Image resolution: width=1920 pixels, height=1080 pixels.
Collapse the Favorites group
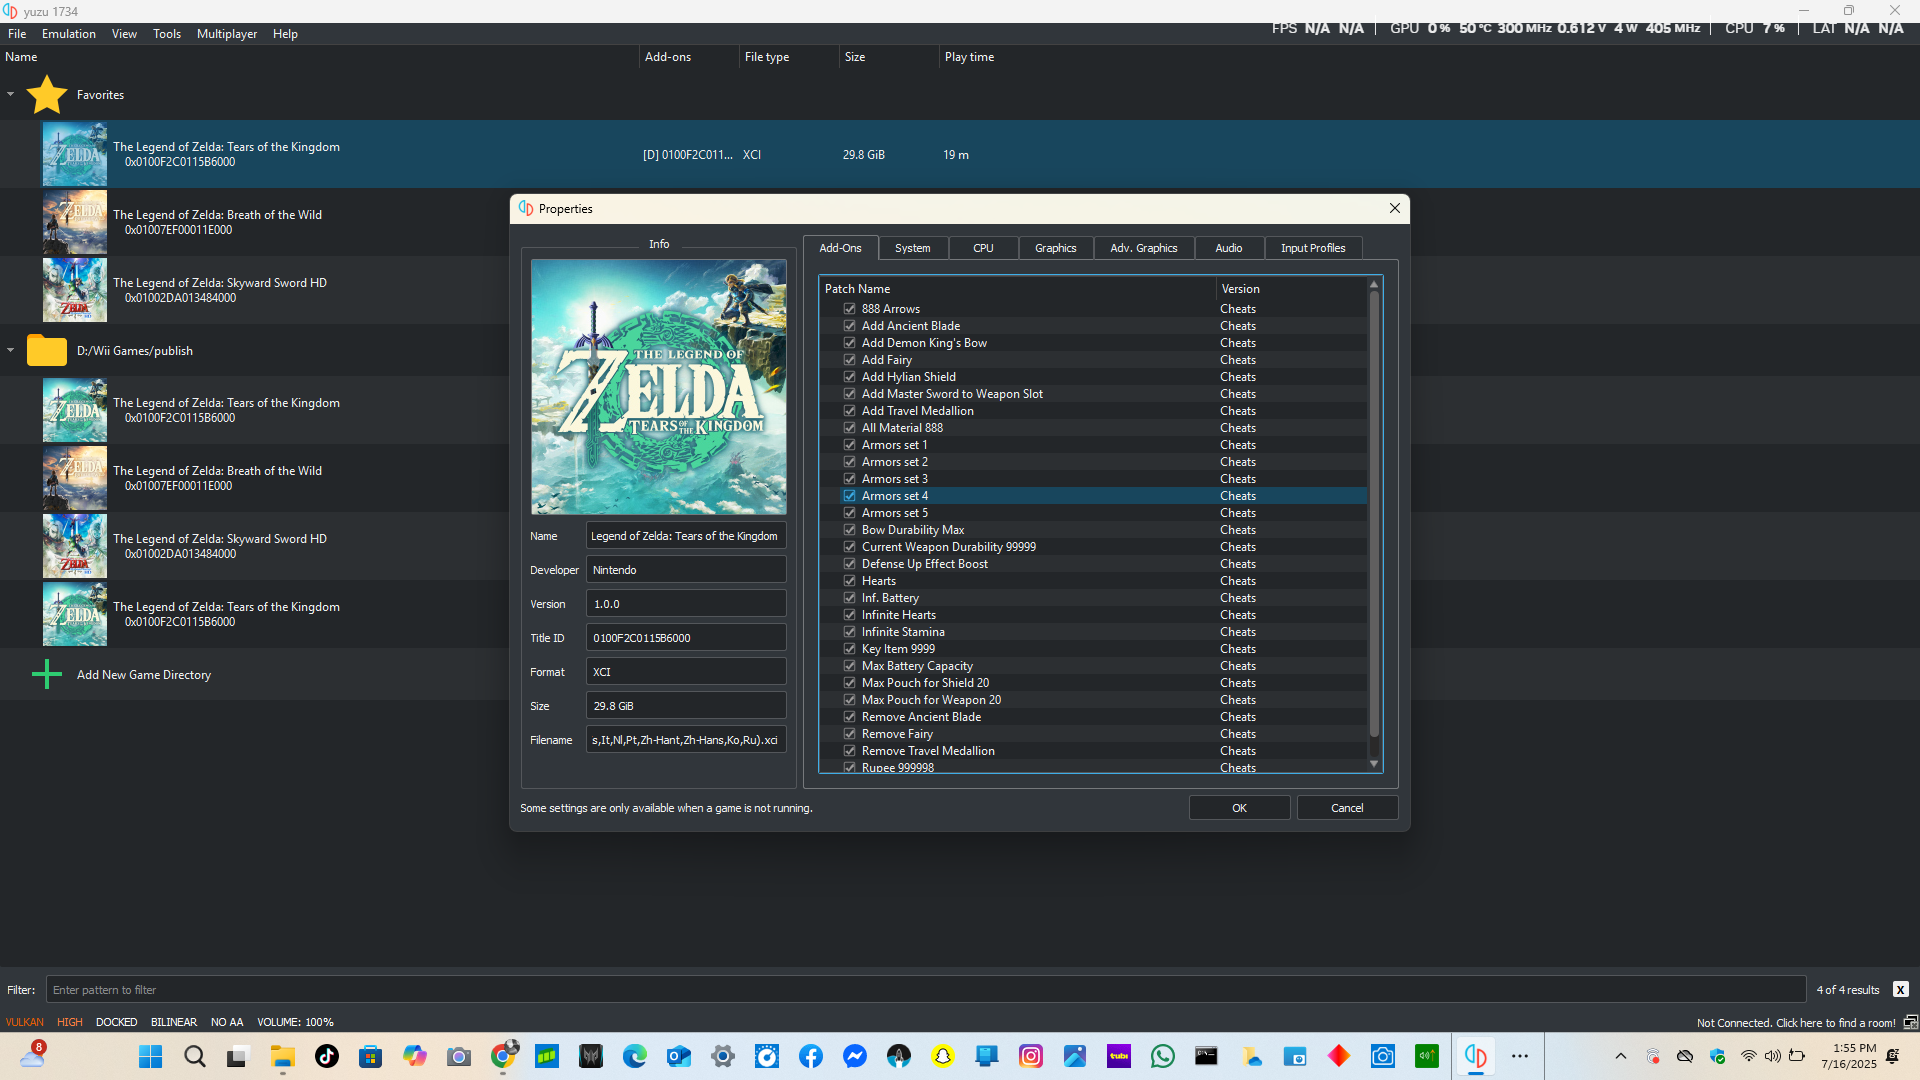click(x=11, y=95)
